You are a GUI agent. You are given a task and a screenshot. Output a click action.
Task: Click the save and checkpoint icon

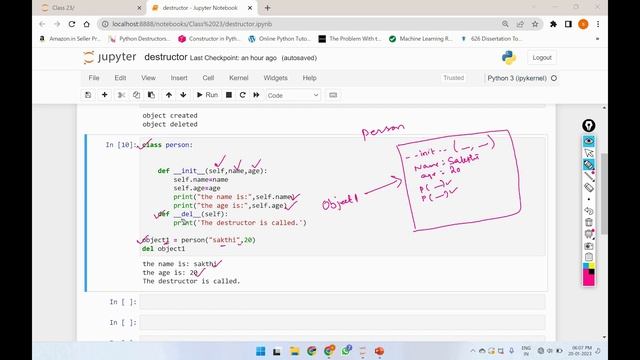click(x=88, y=95)
